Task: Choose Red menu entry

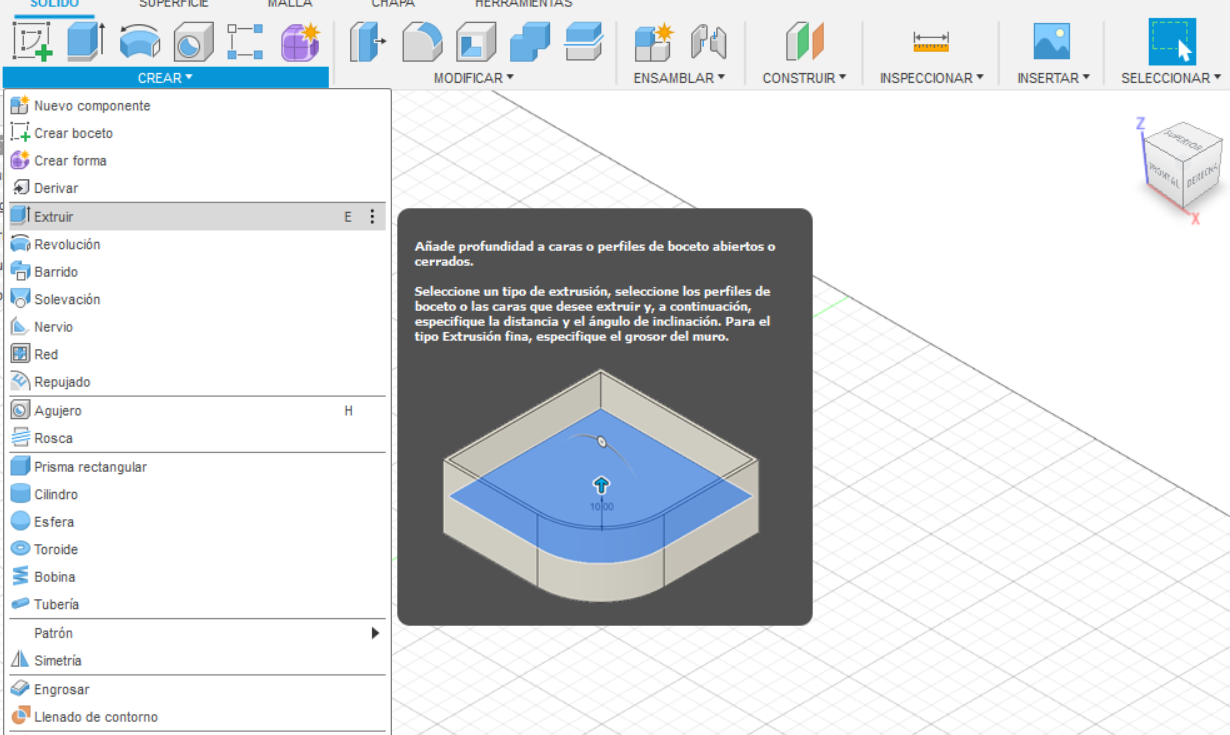Action: 197,354
